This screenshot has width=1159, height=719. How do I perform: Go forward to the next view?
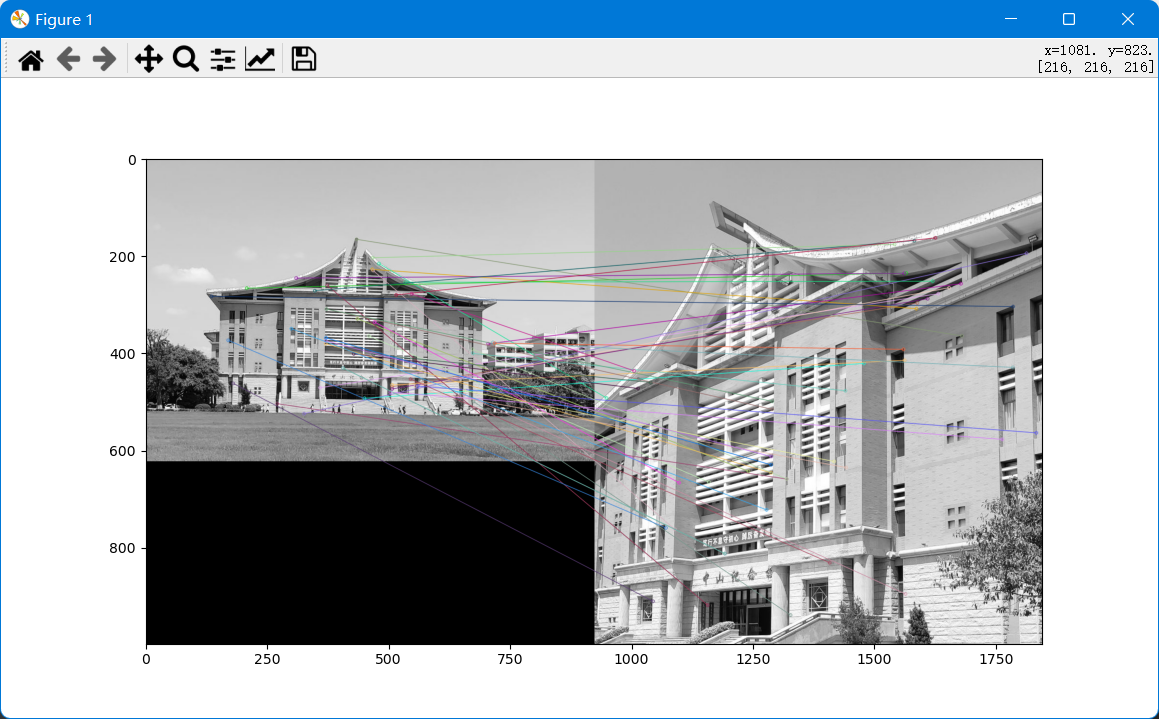[x=104, y=59]
